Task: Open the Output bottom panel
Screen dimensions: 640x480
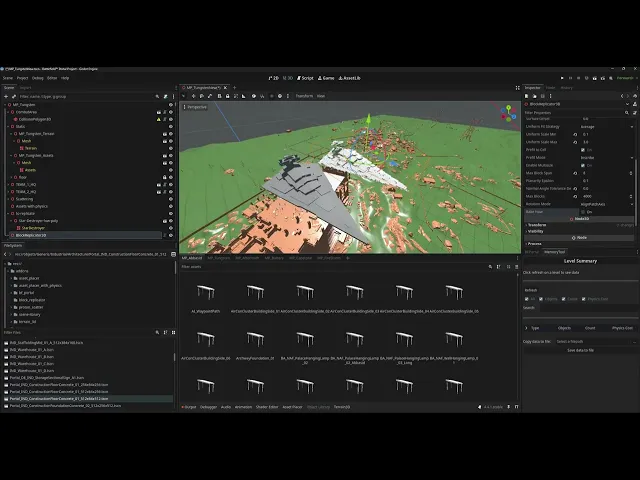Action: [x=189, y=407]
